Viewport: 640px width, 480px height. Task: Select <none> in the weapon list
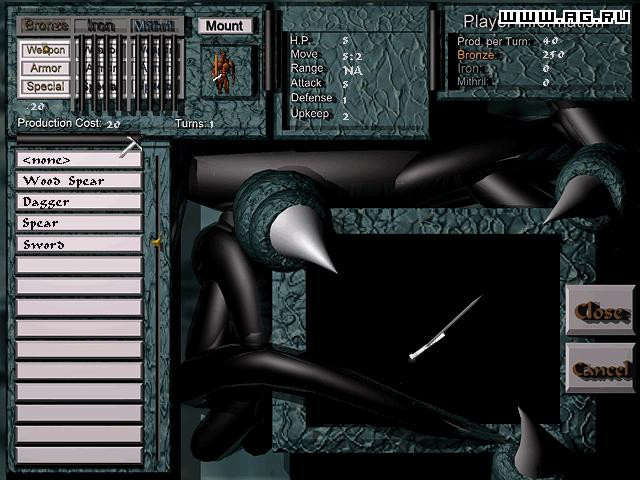point(79,160)
